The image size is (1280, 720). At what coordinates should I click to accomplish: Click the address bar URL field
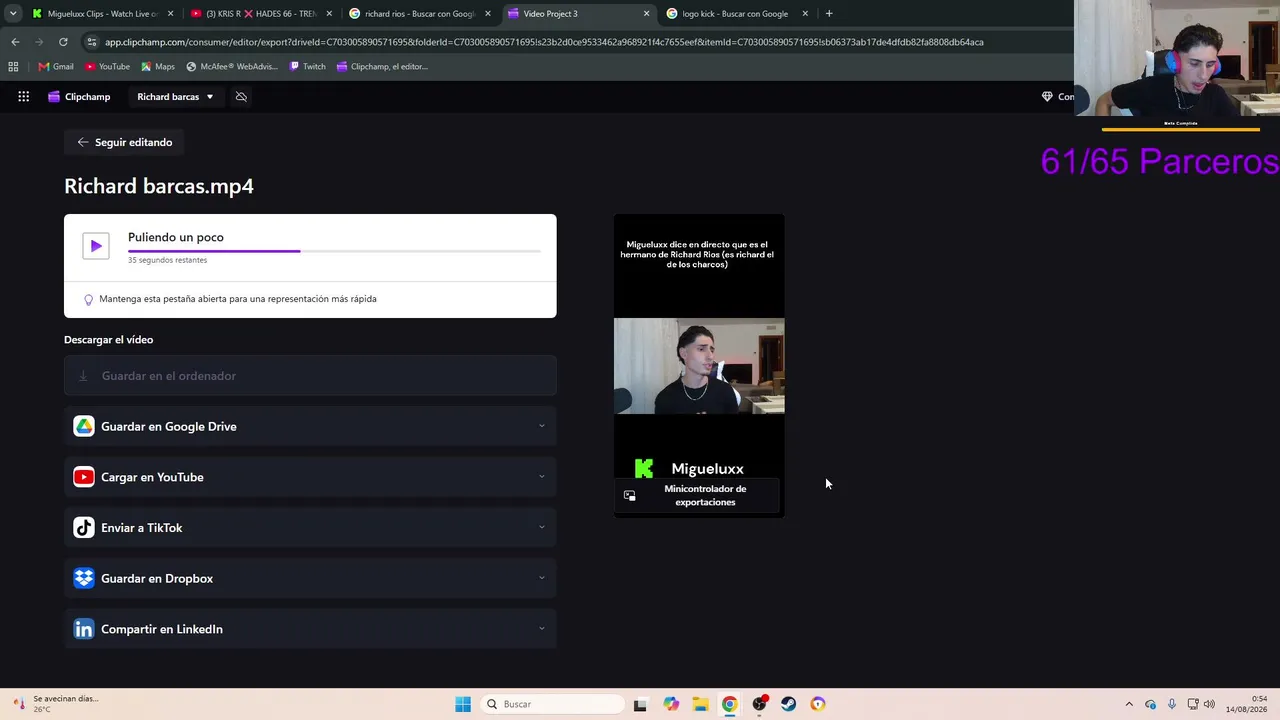(544, 42)
